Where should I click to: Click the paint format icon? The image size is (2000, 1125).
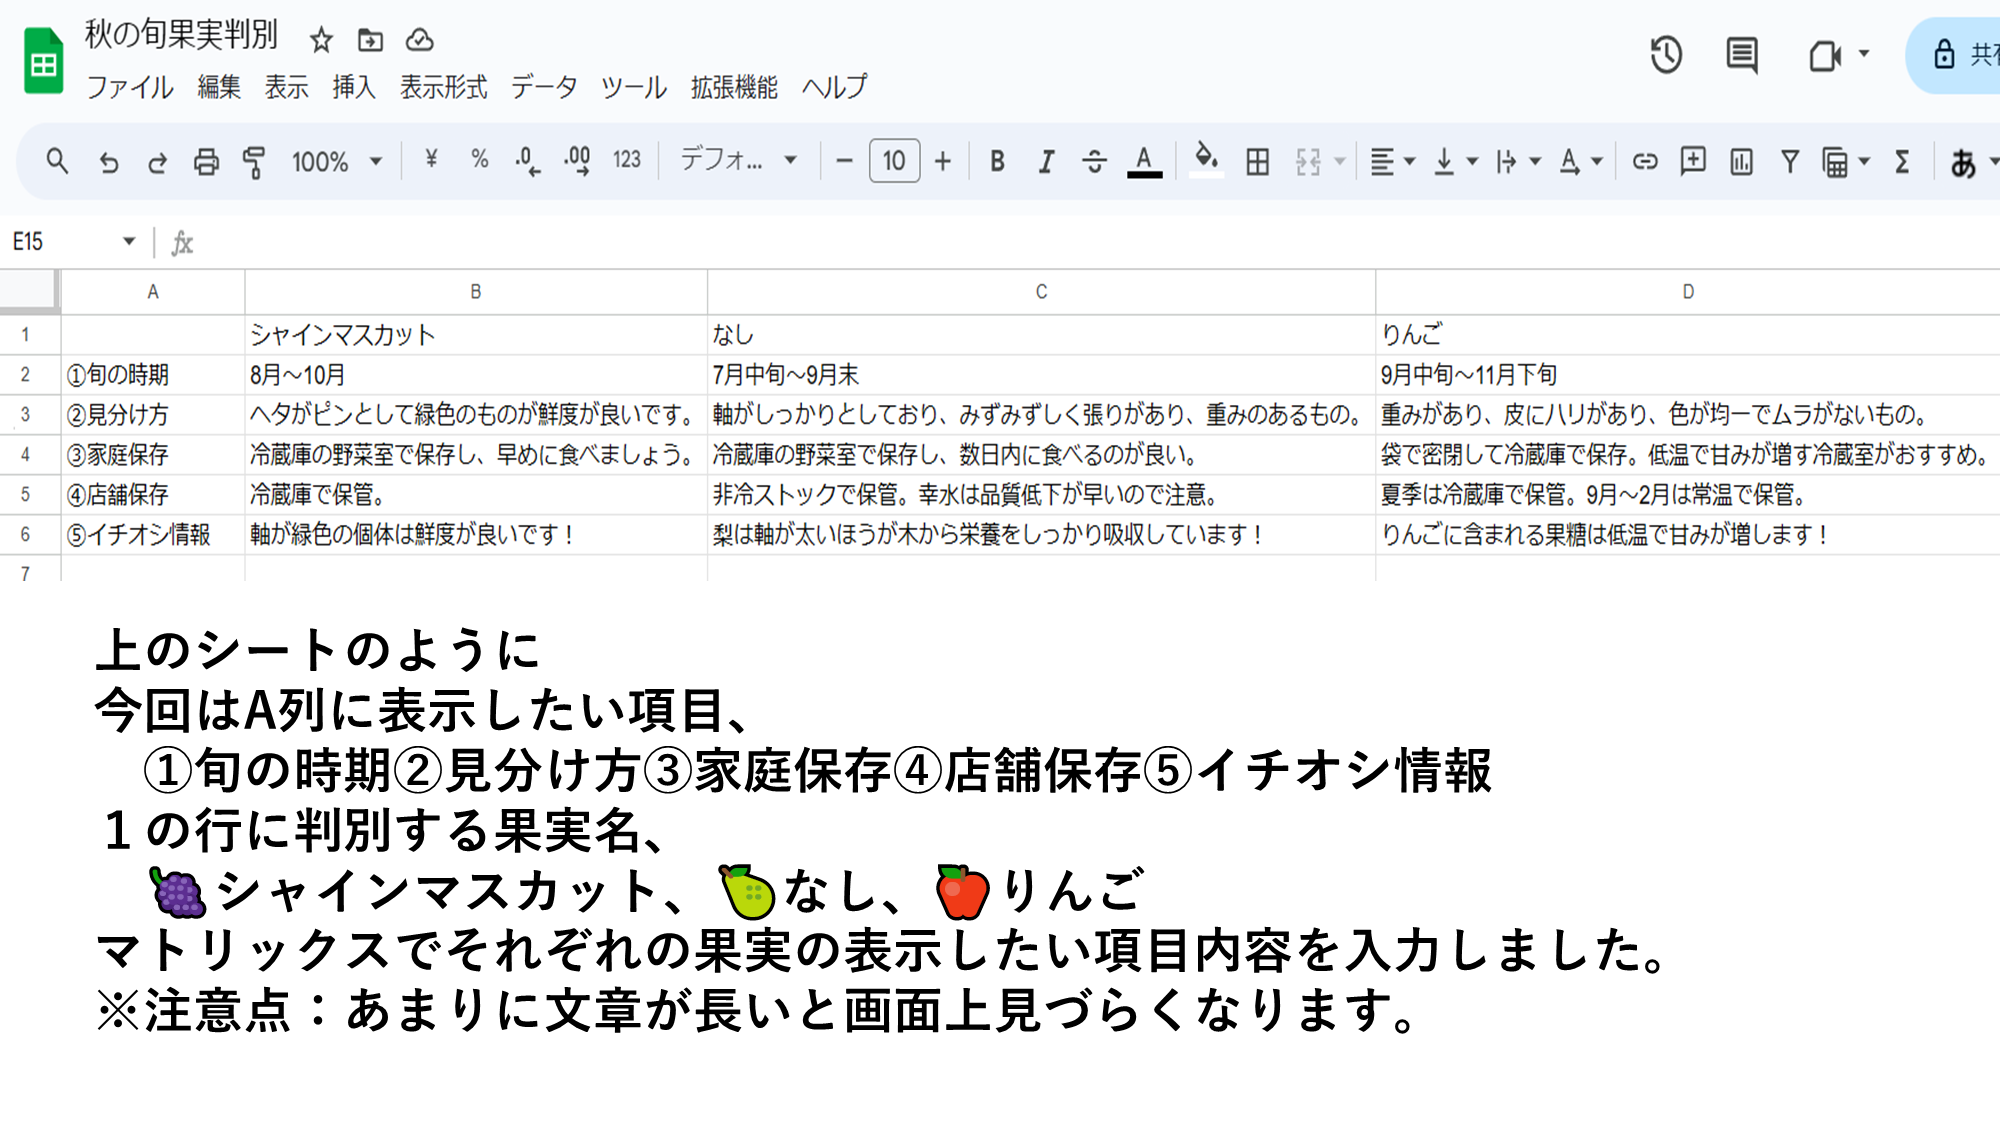254,161
